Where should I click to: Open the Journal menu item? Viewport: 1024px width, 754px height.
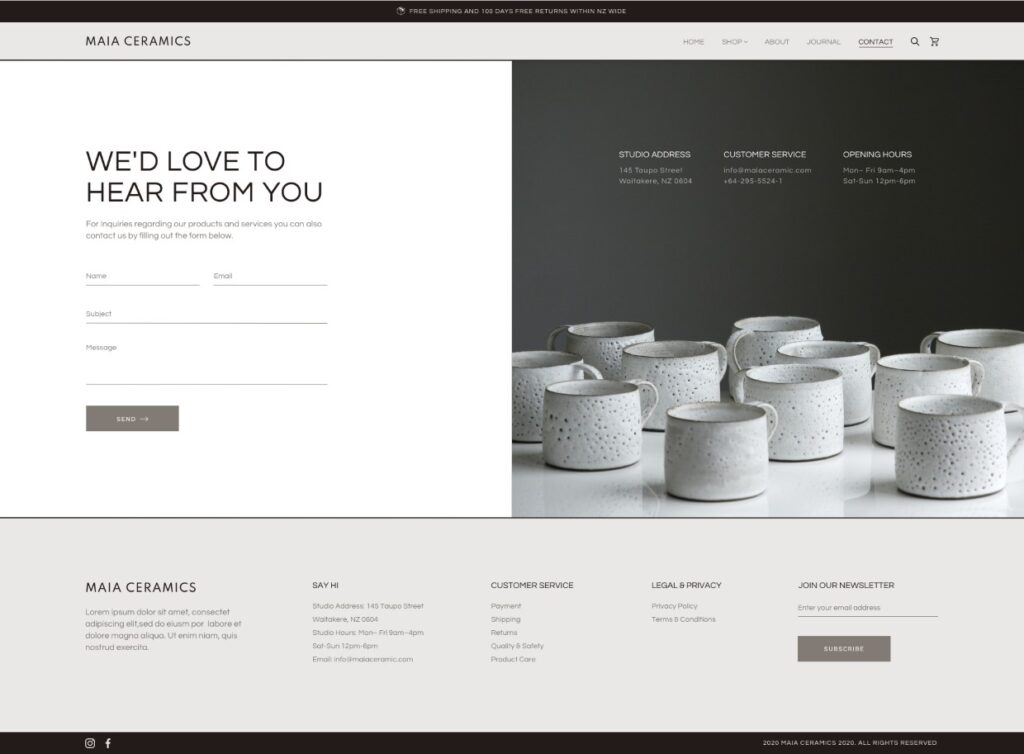tap(824, 42)
